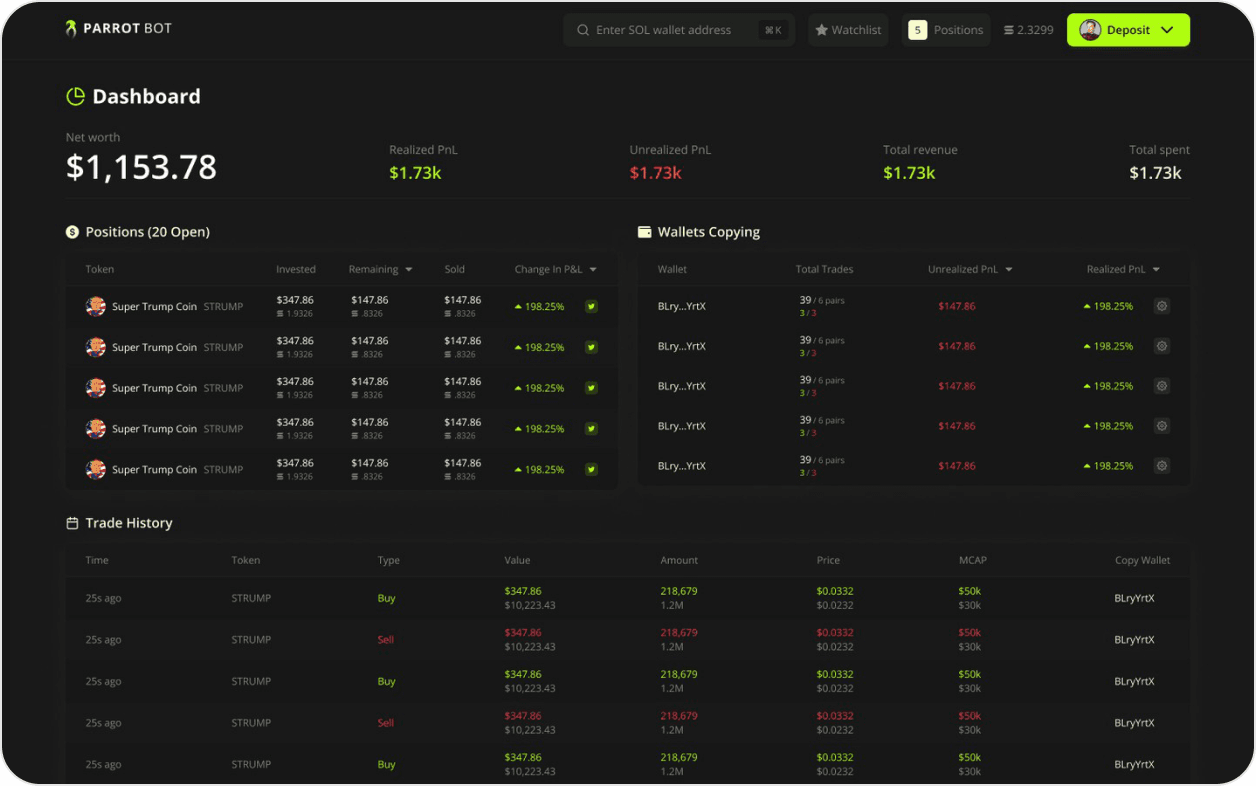Click the Realized PnL summary value
The width and height of the screenshot is (1256, 786).
[415, 173]
